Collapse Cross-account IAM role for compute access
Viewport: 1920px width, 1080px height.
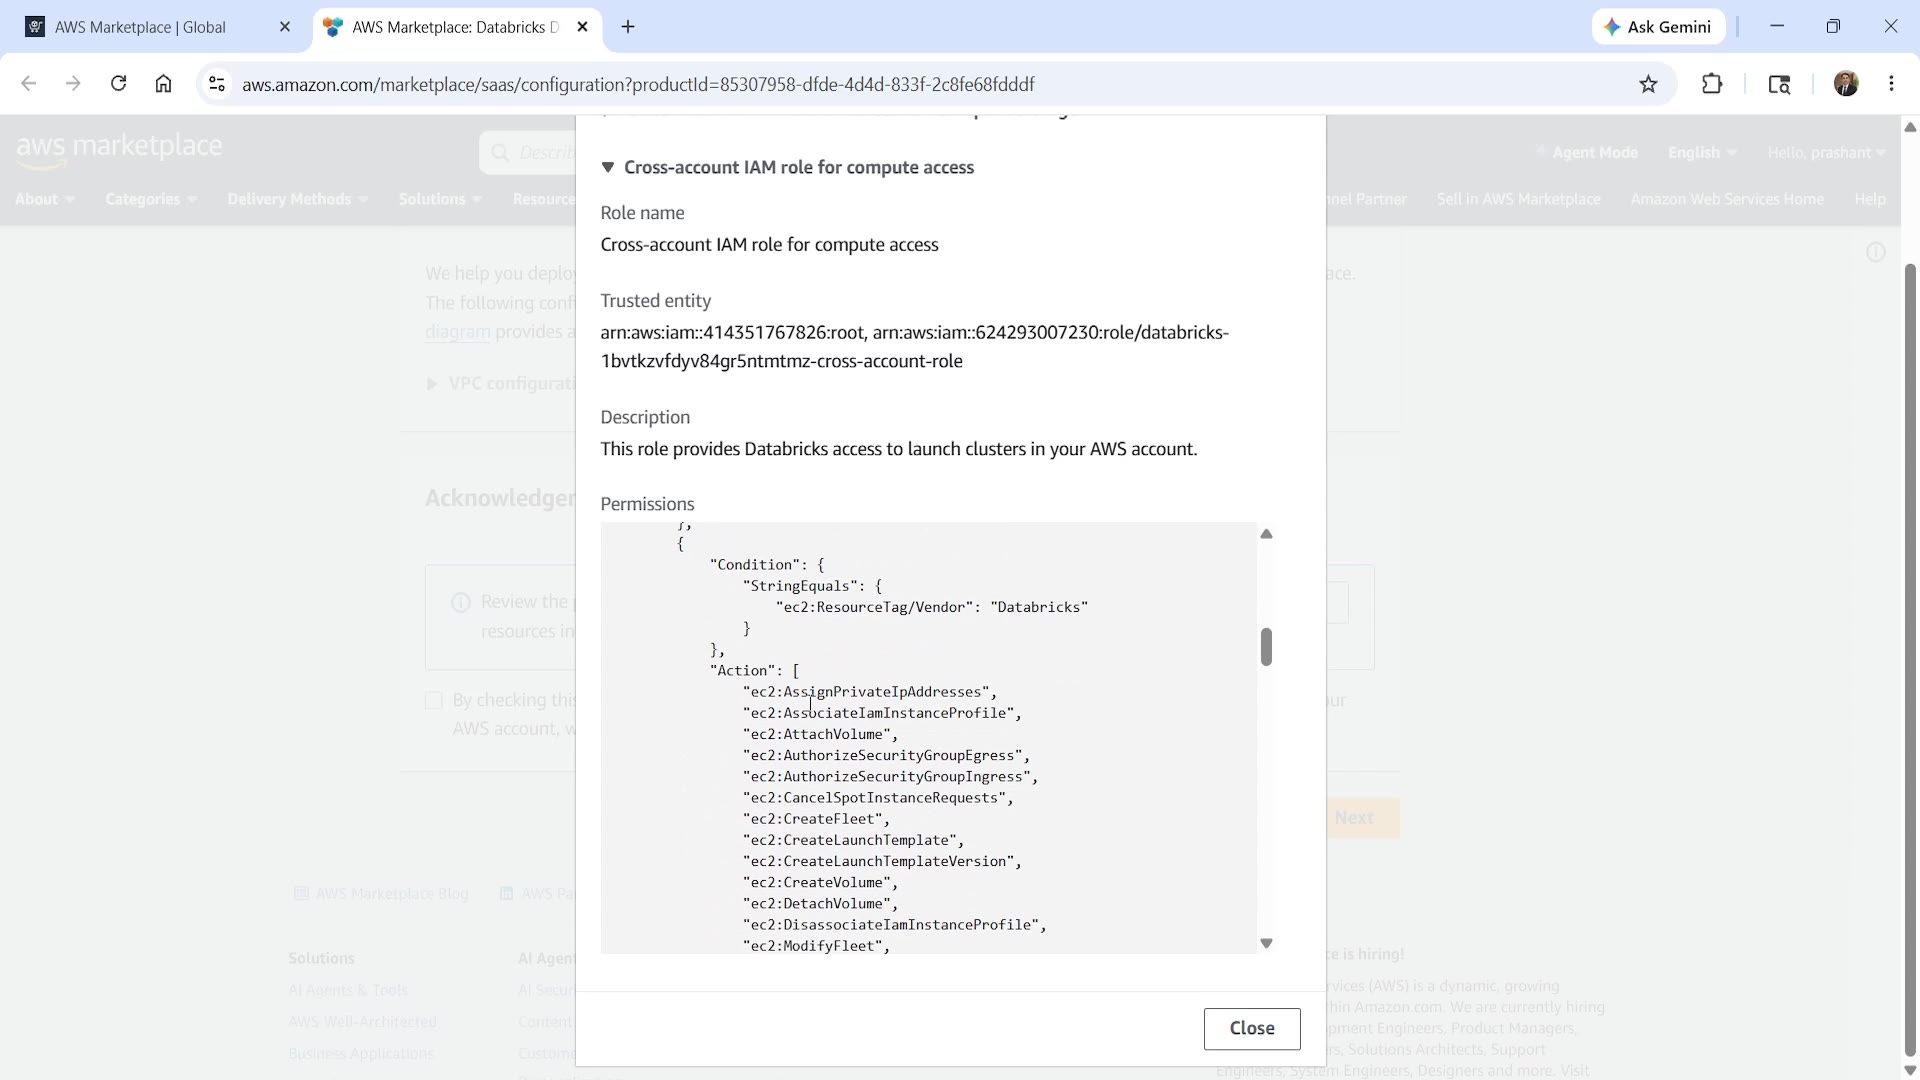(x=787, y=167)
